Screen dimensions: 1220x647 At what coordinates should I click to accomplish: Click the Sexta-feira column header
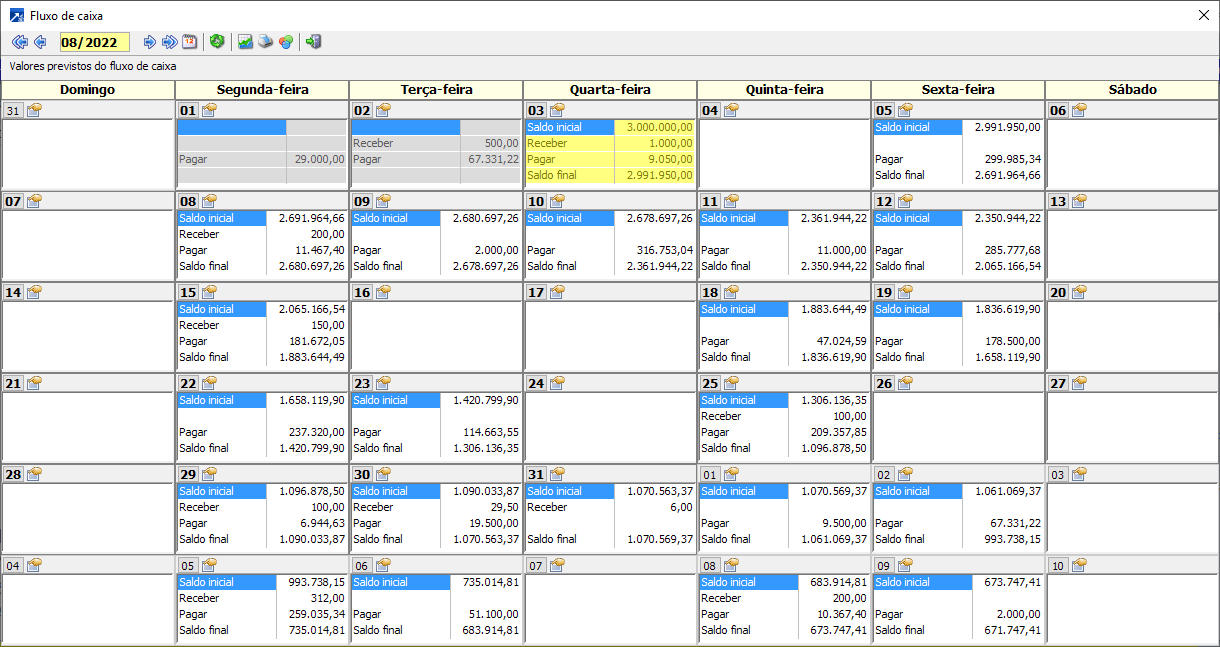(957, 90)
